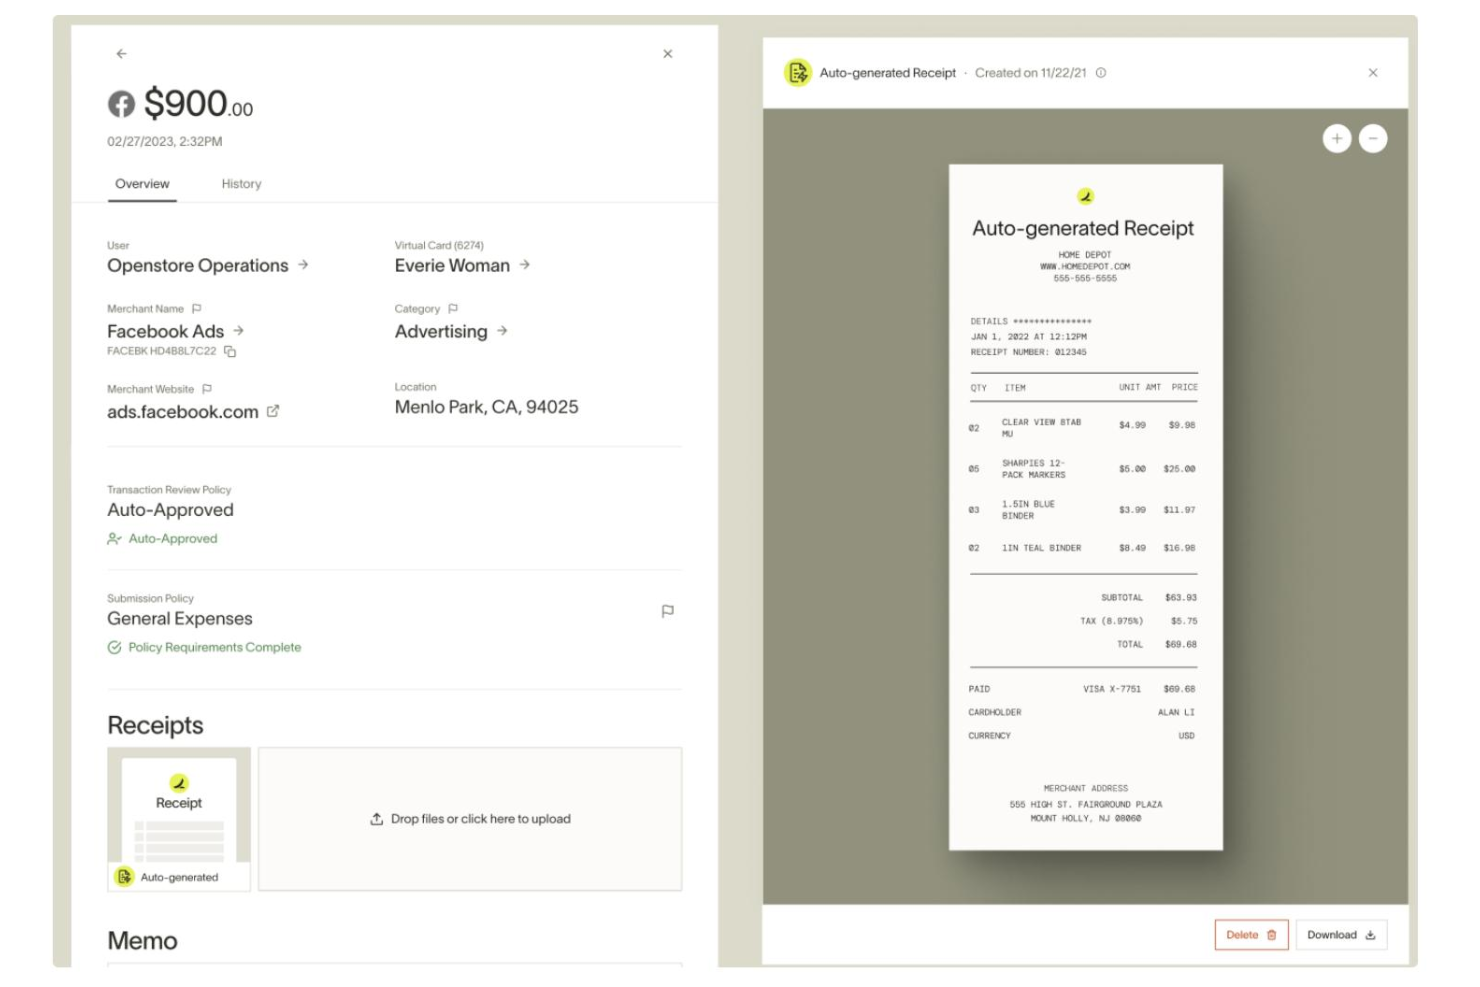Image resolution: width=1480 pixels, height=987 pixels.
Task: Zoom in on the receipt
Action: tap(1337, 139)
